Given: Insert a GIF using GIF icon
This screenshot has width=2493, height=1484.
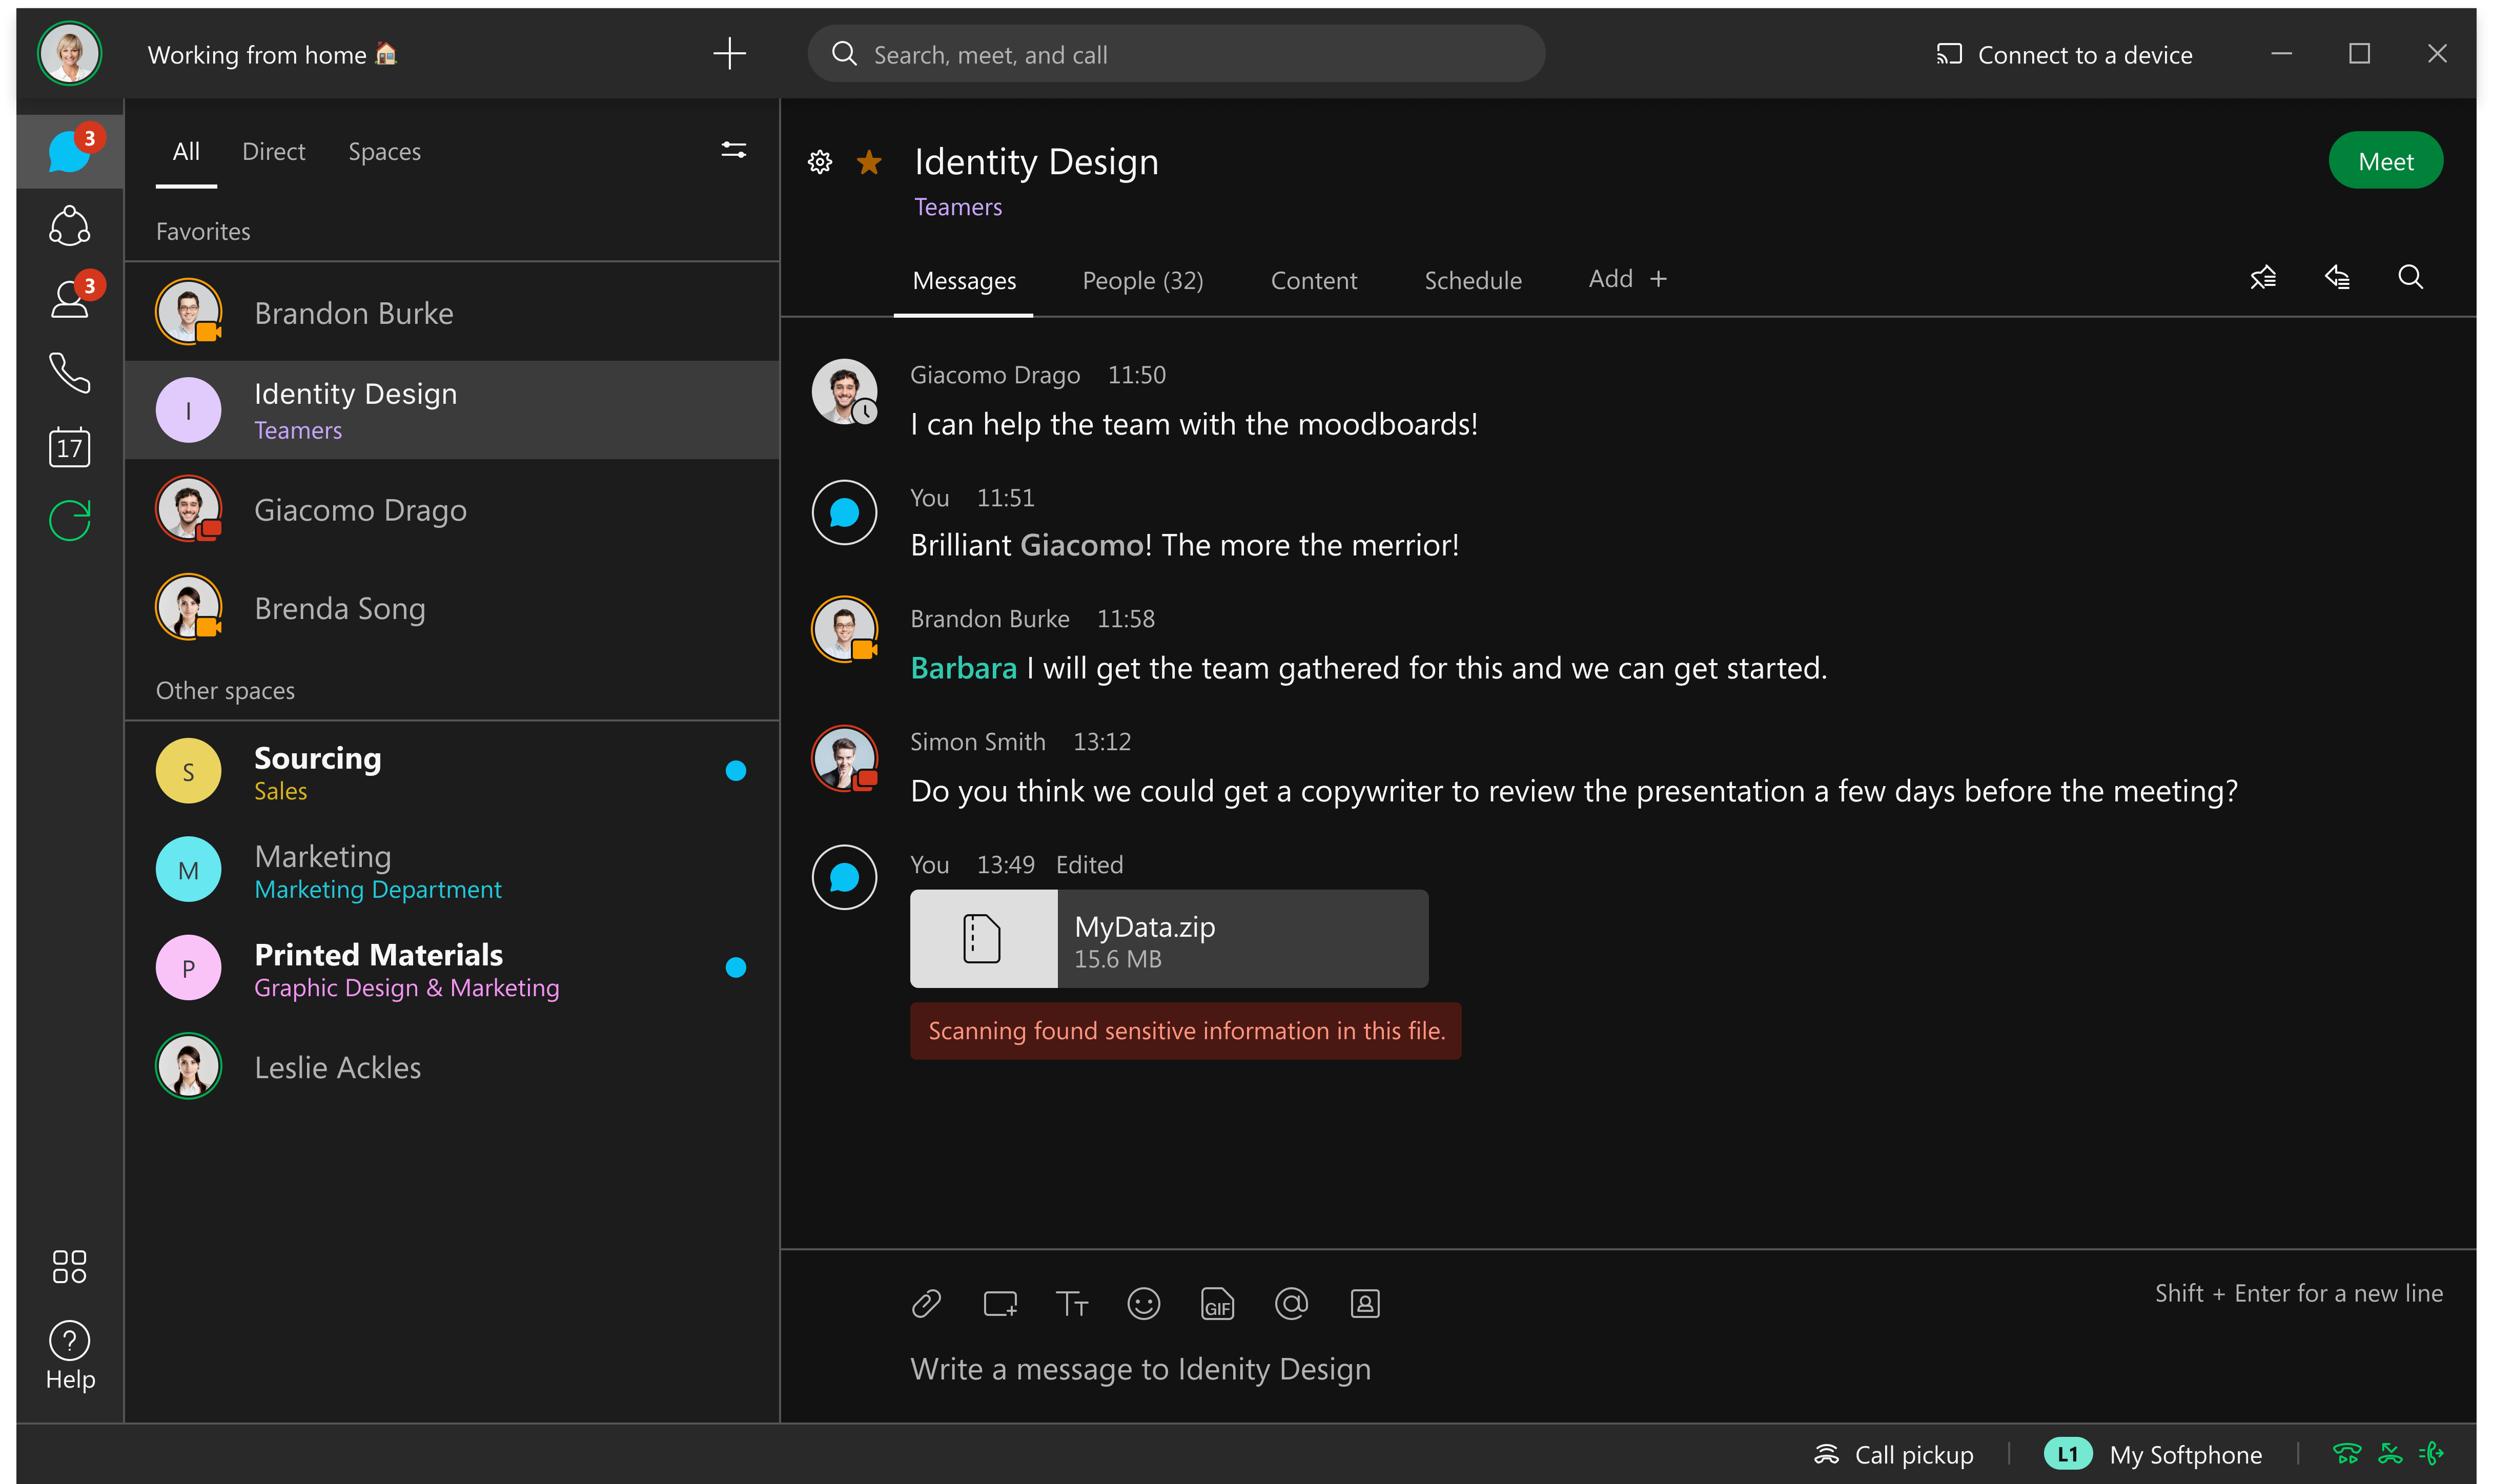Looking at the screenshot, I should click(x=1217, y=1304).
